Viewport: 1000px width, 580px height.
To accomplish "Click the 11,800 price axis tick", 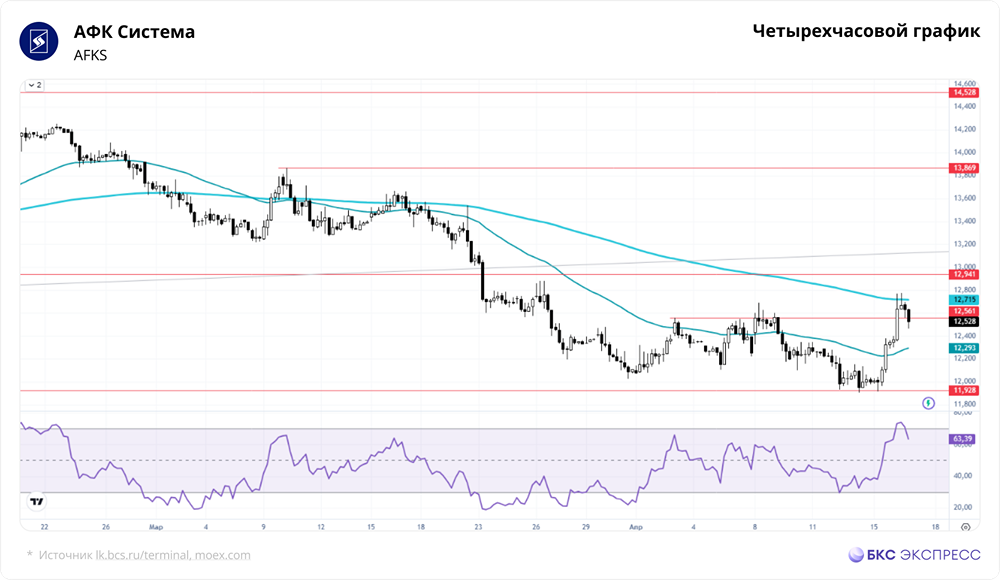I will 964,404.
